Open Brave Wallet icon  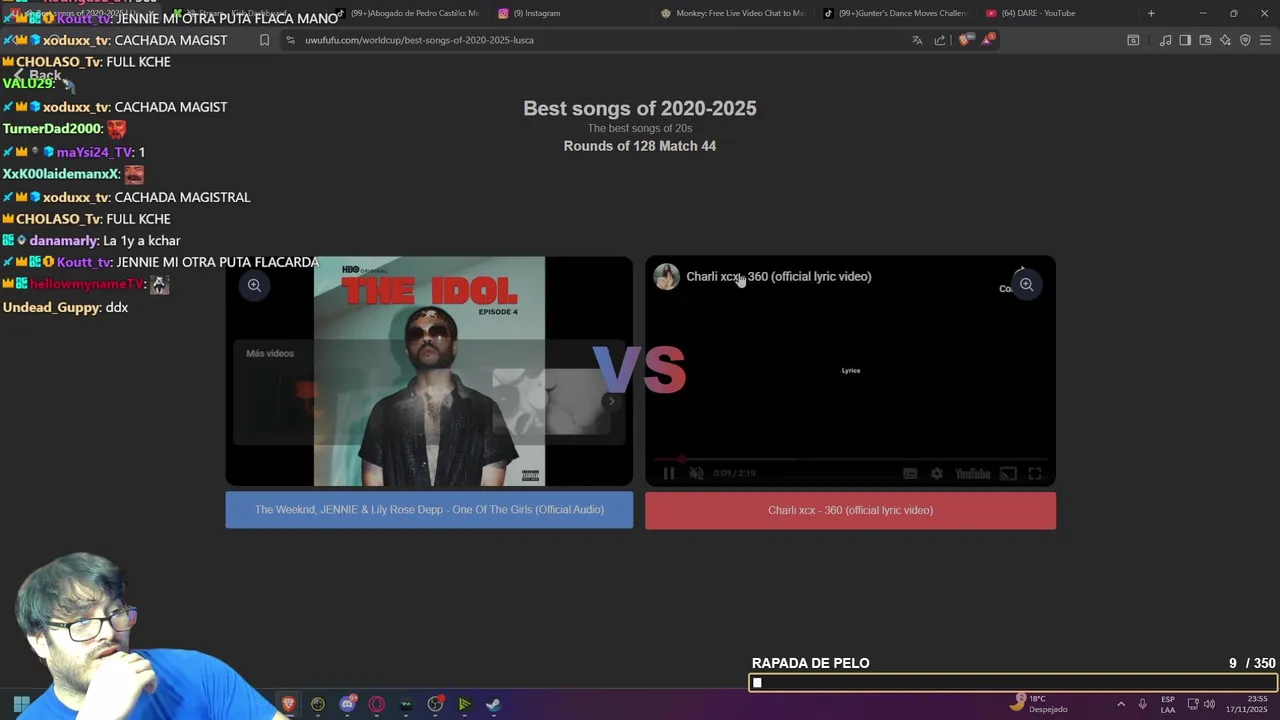[x=1205, y=40]
